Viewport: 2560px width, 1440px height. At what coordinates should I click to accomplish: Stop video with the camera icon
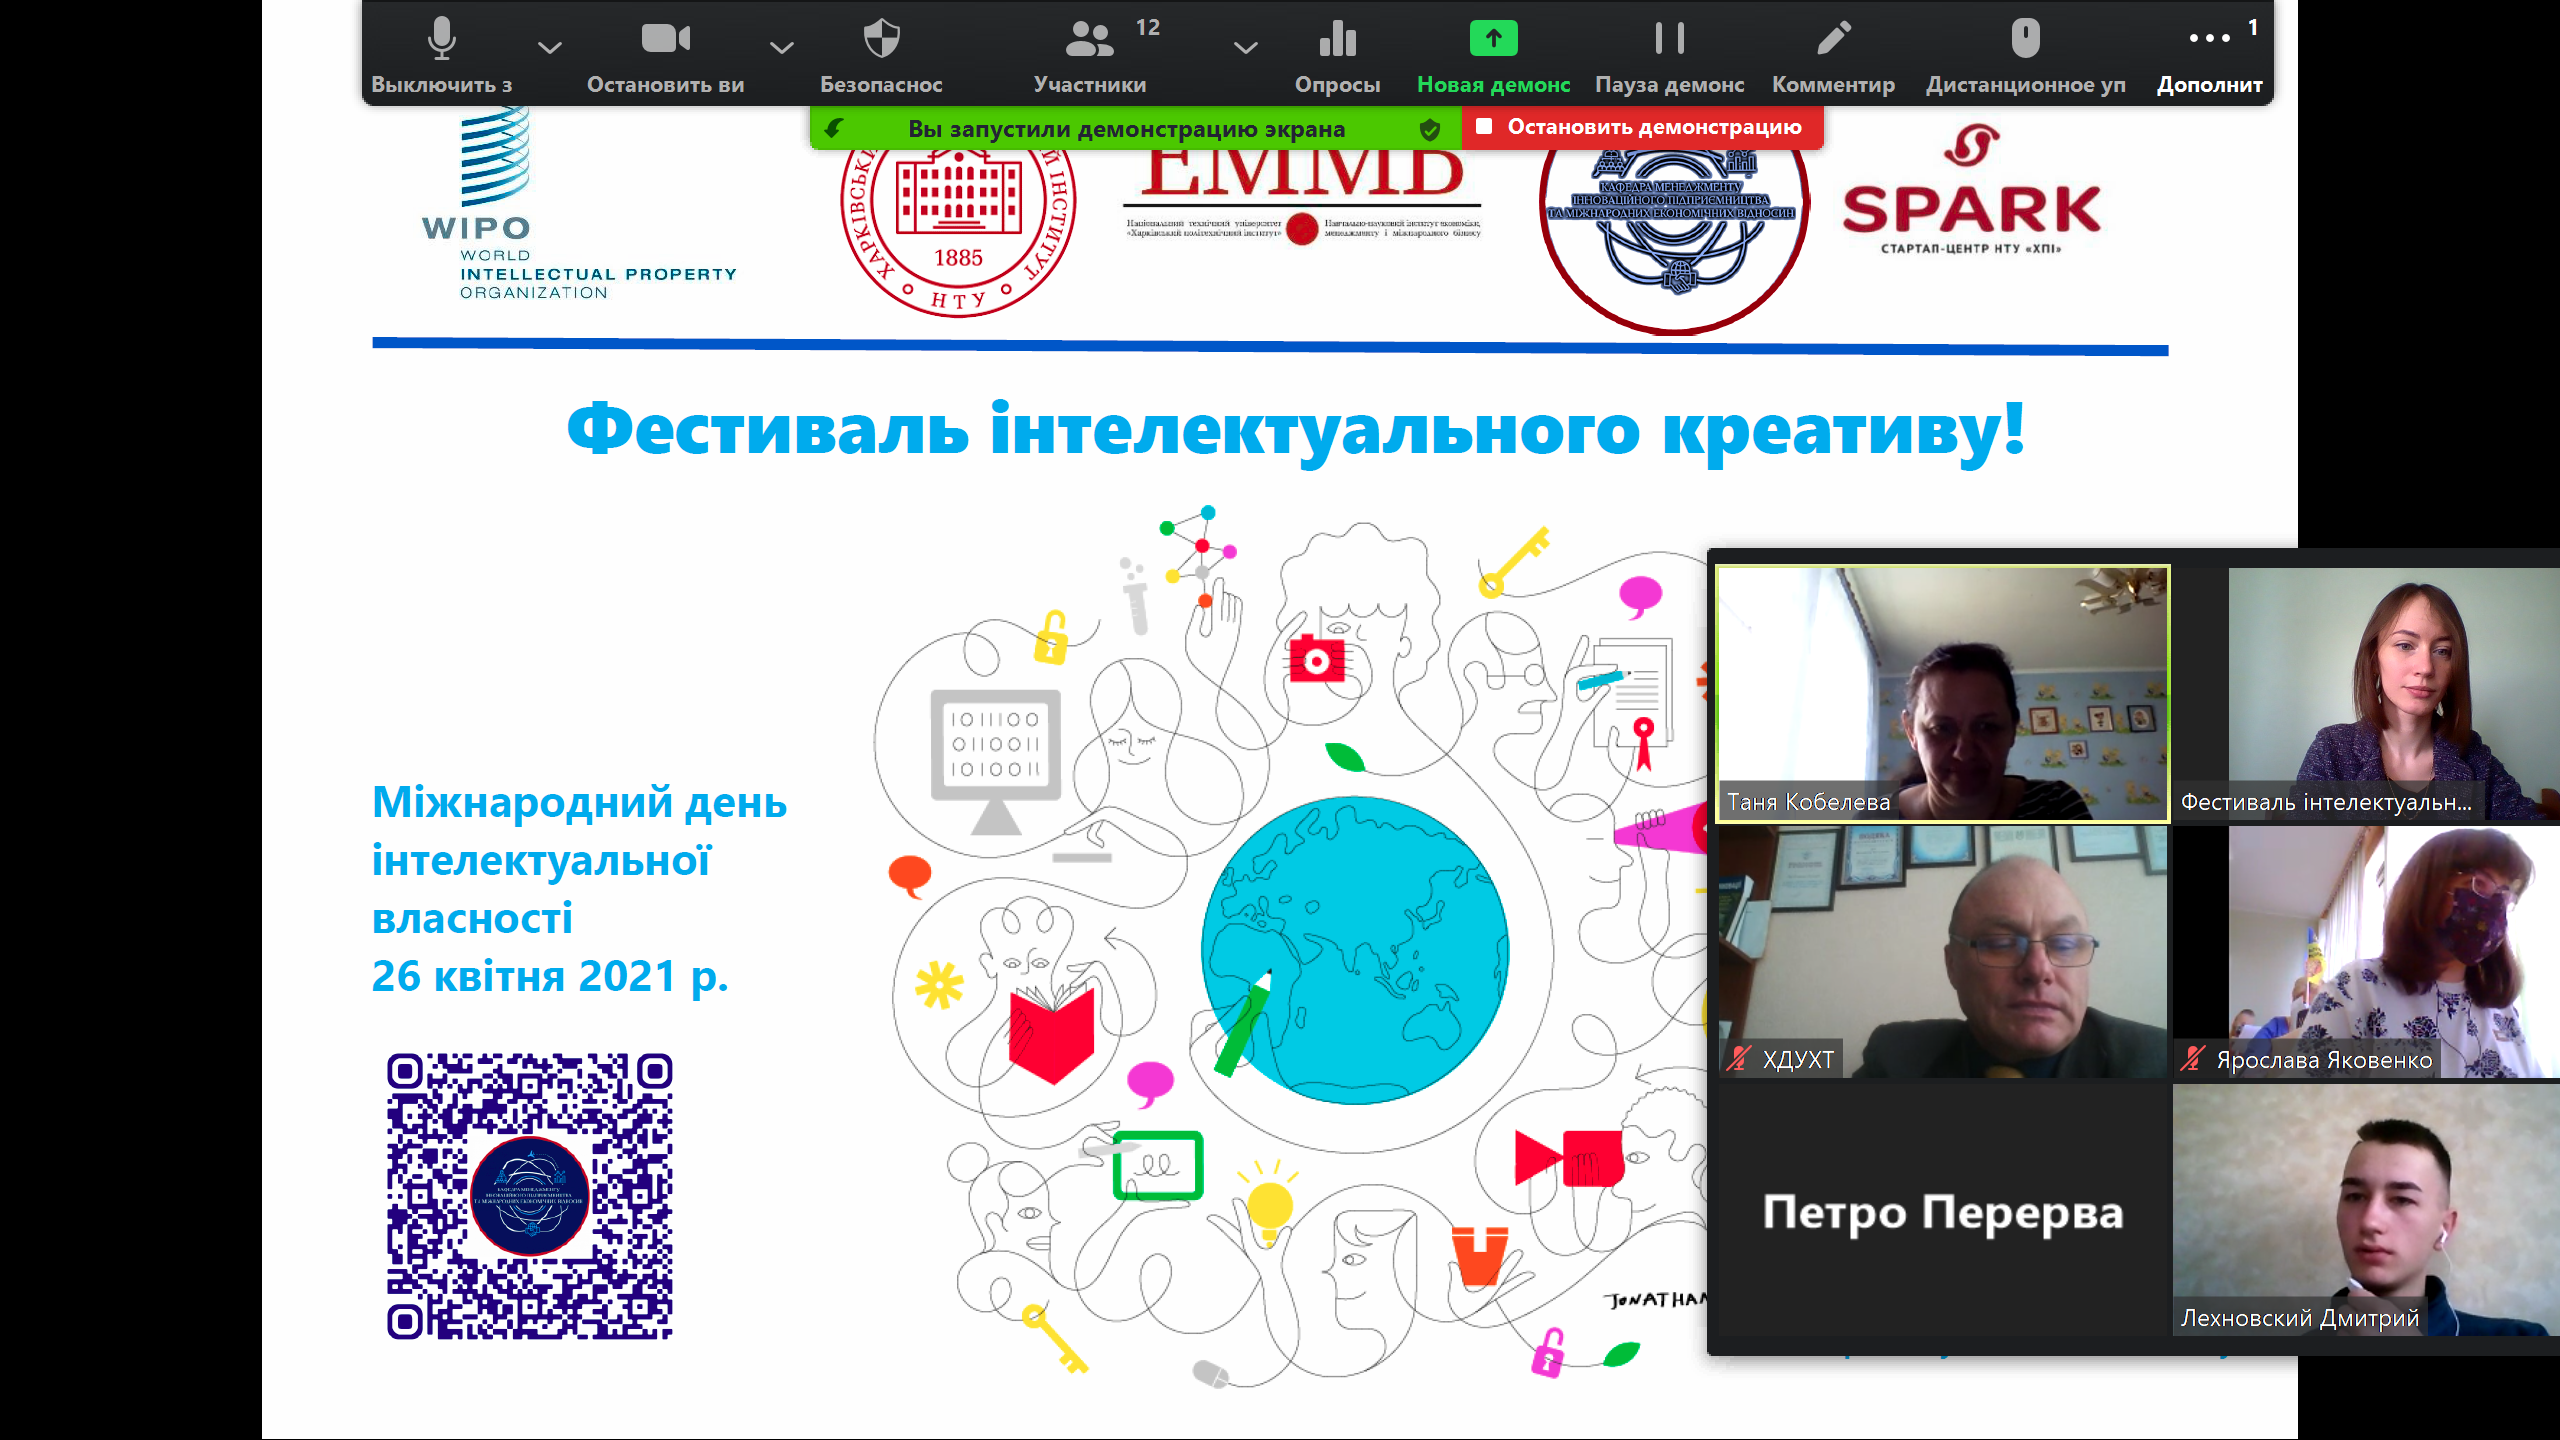[665, 39]
